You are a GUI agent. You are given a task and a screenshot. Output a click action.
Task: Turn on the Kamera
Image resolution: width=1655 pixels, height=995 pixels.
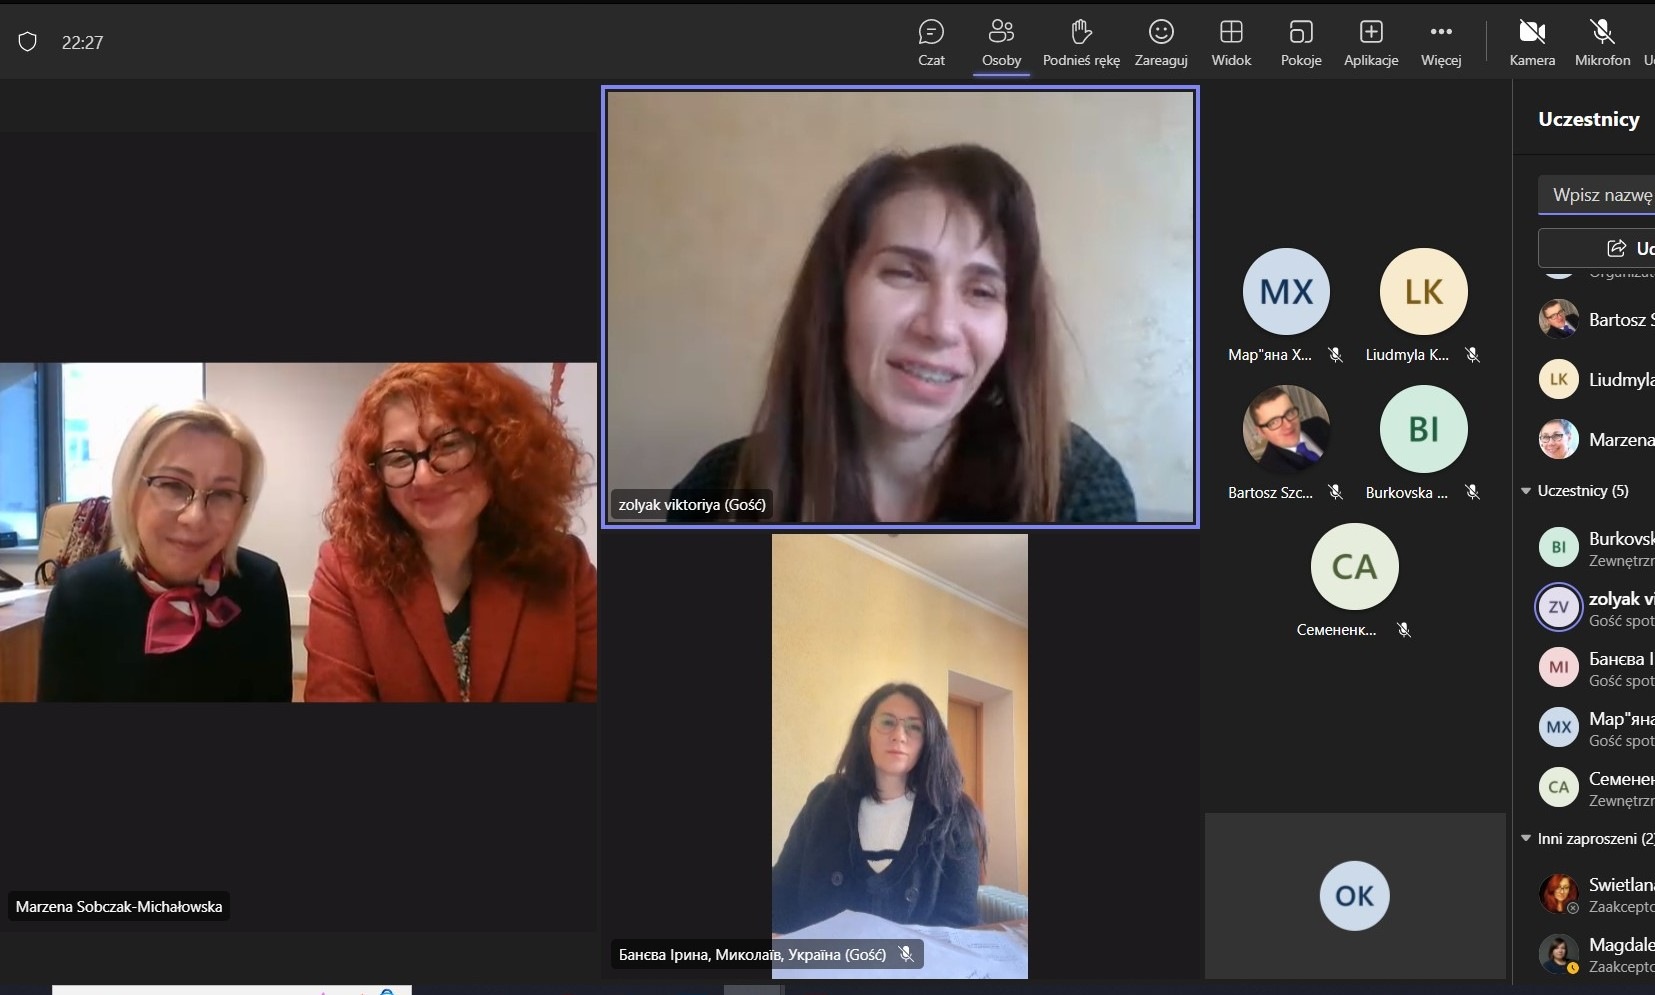[x=1532, y=42]
